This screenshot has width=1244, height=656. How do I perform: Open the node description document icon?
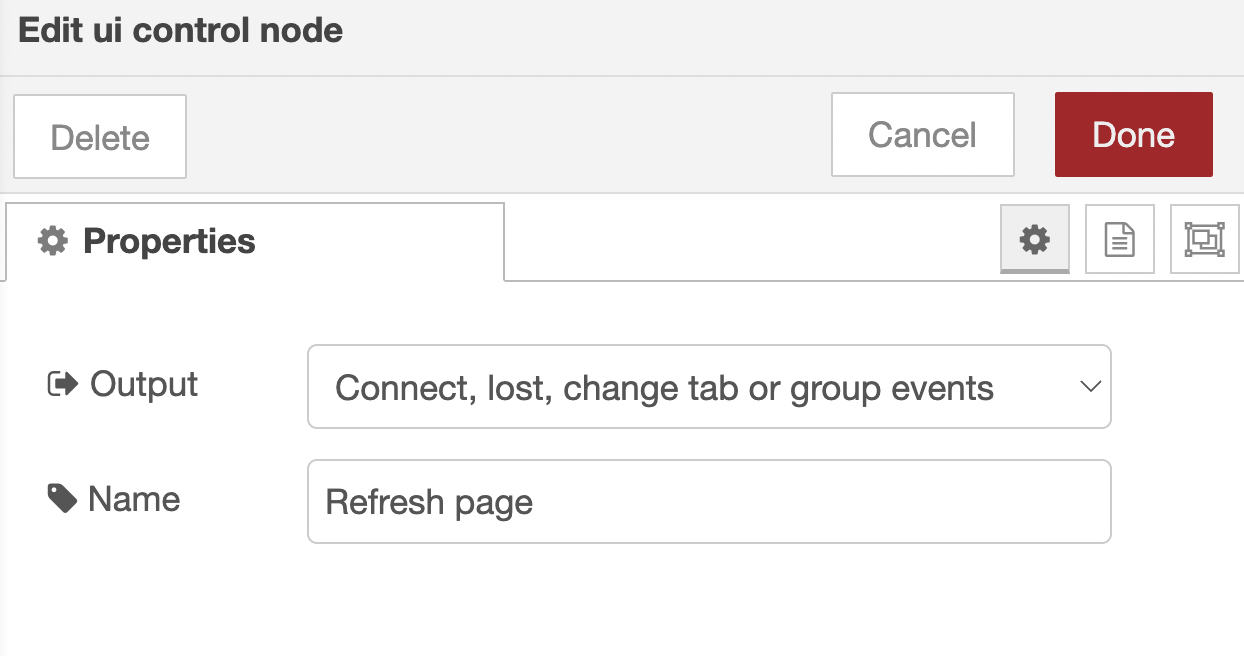coord(1119,239)
